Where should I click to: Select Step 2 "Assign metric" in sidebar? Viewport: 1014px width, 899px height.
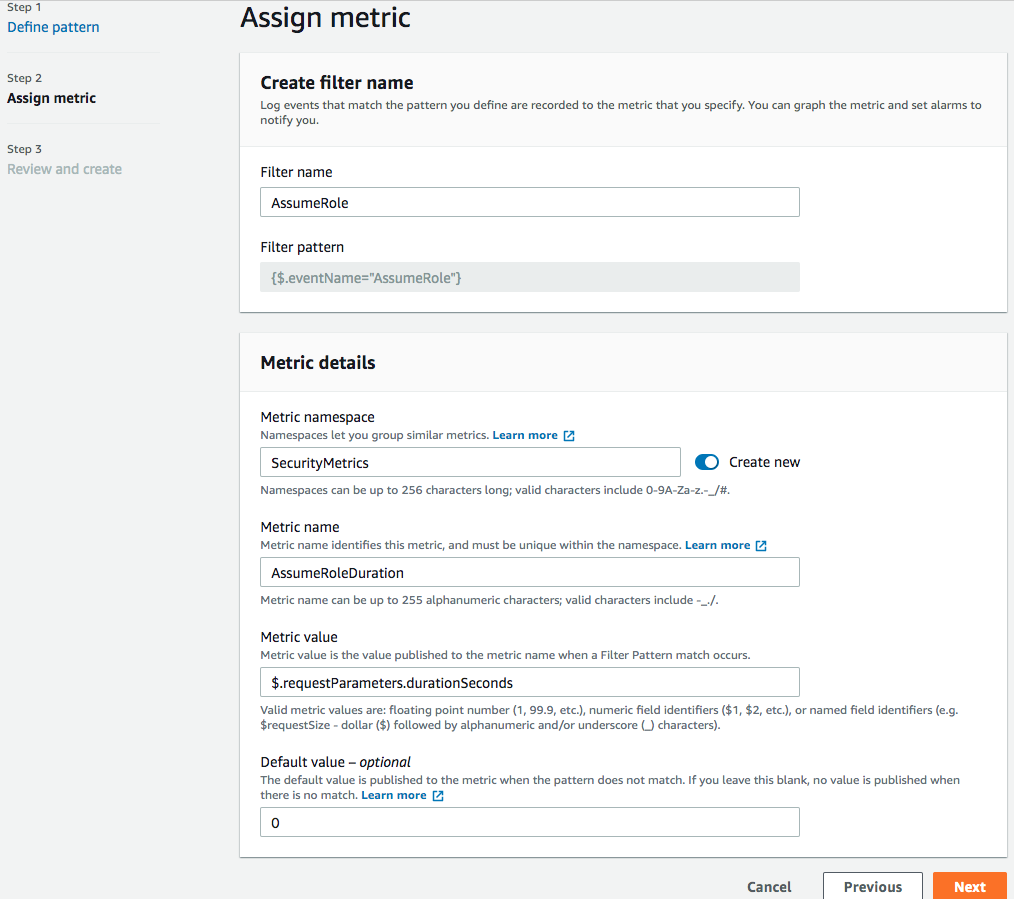pos(51,98)
